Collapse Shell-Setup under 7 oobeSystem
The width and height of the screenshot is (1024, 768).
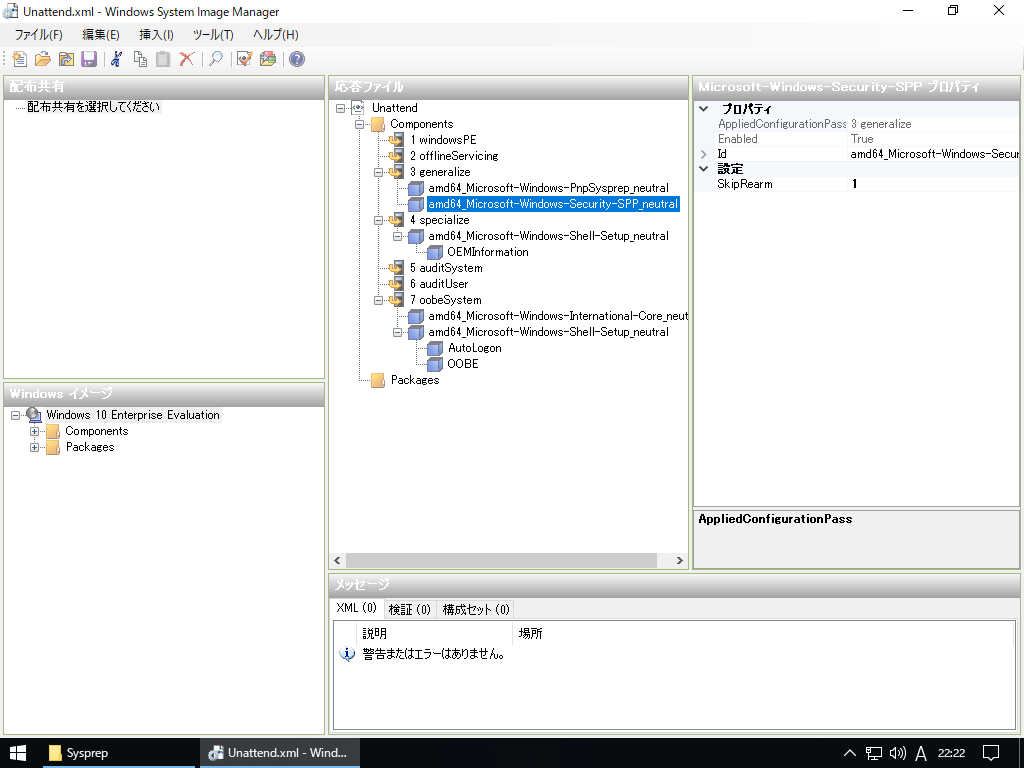tap(397, 332)
